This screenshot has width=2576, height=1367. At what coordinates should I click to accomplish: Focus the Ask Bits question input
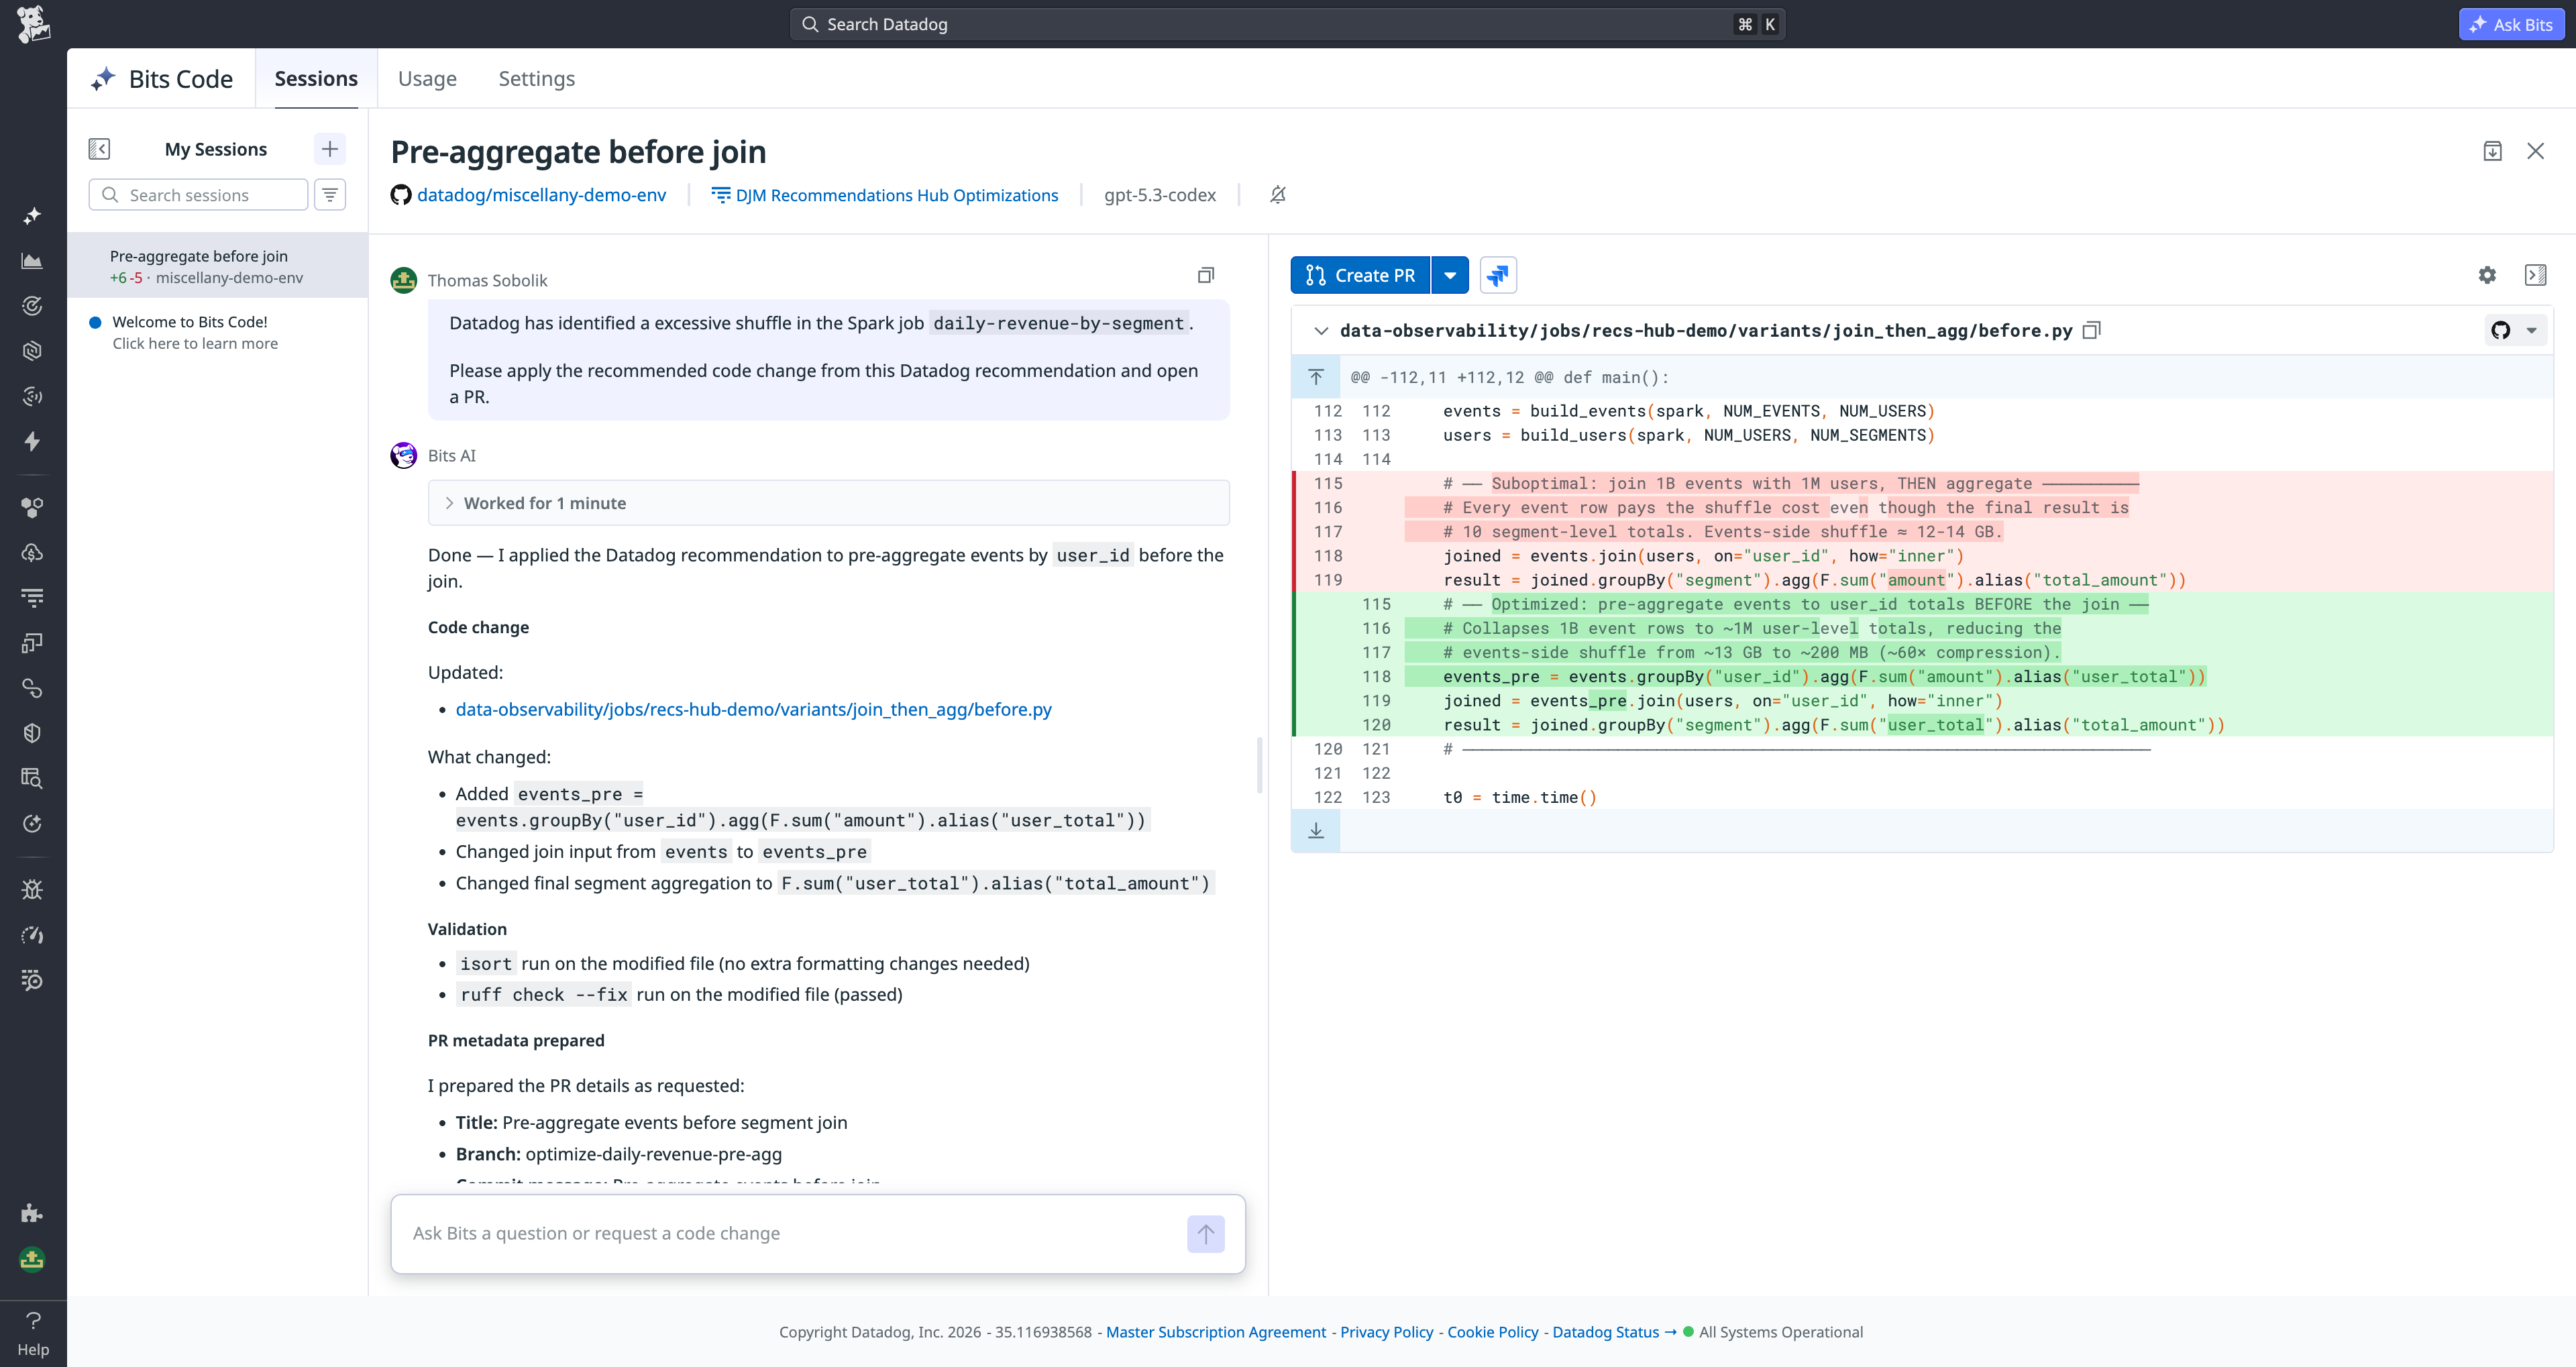[x=790, y=1234]
